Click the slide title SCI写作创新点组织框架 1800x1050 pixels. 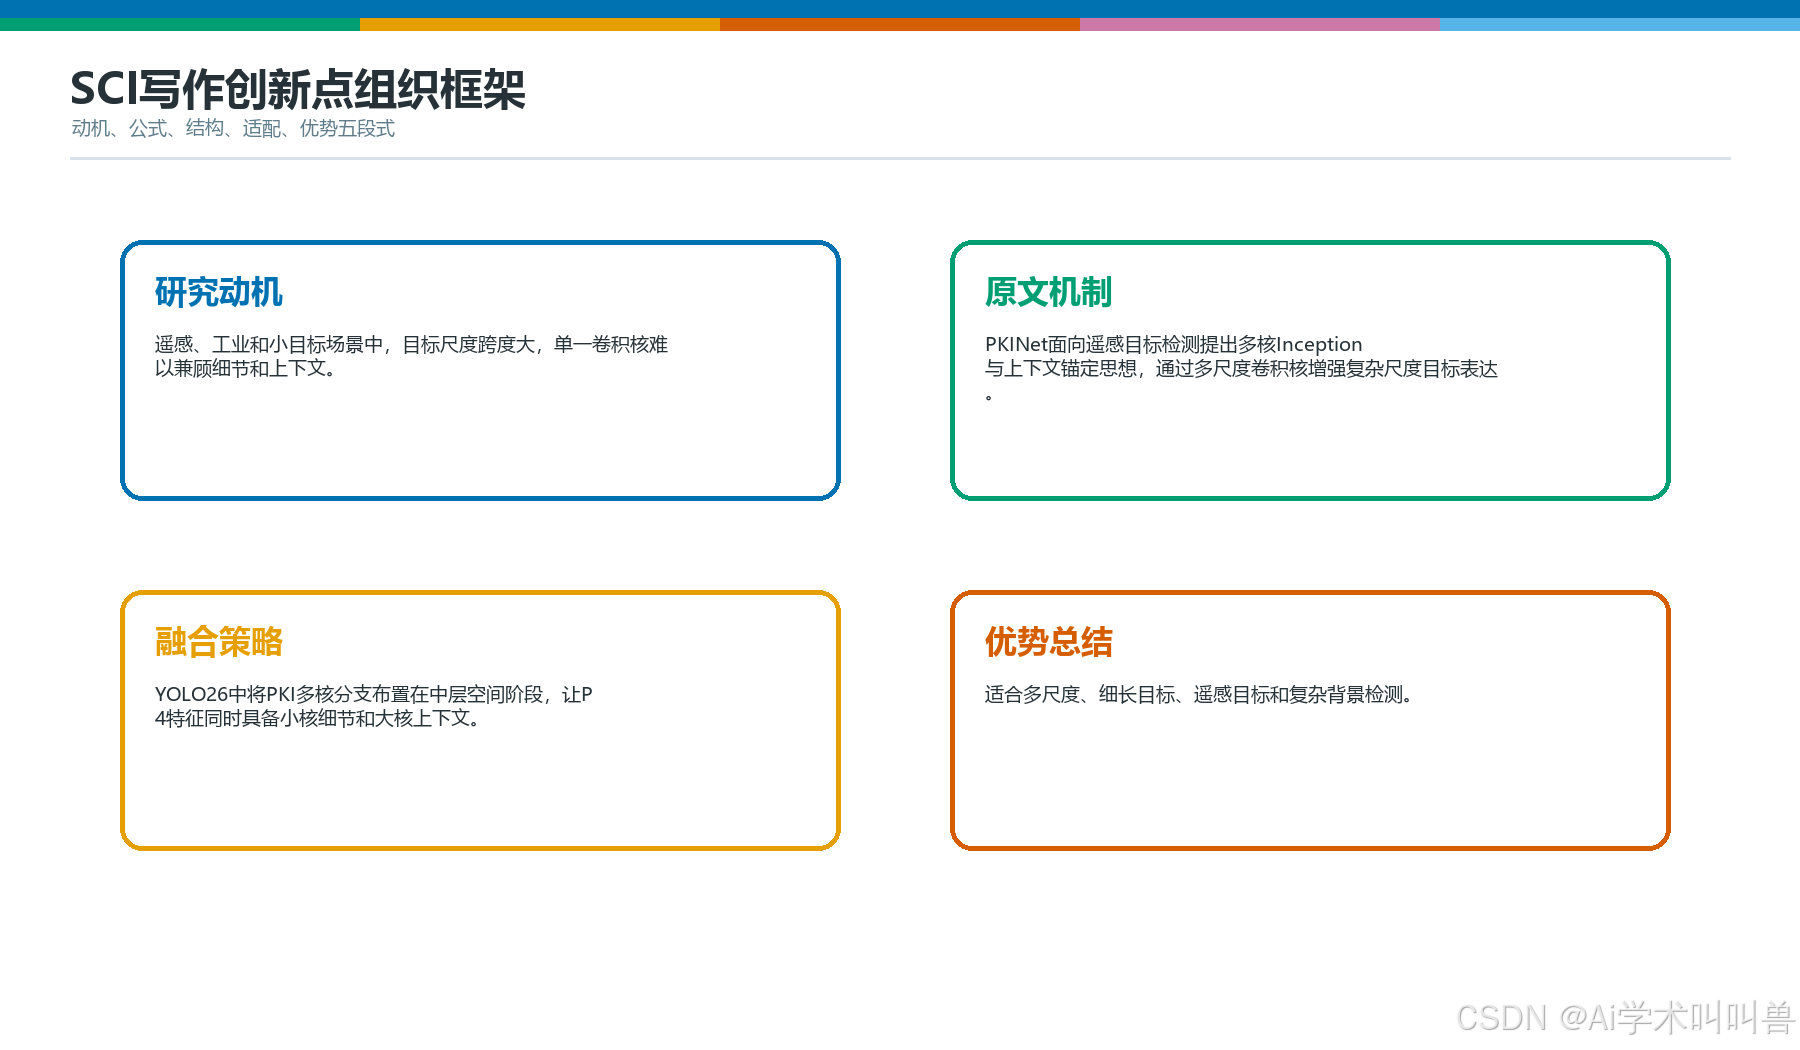pos(298,89)
